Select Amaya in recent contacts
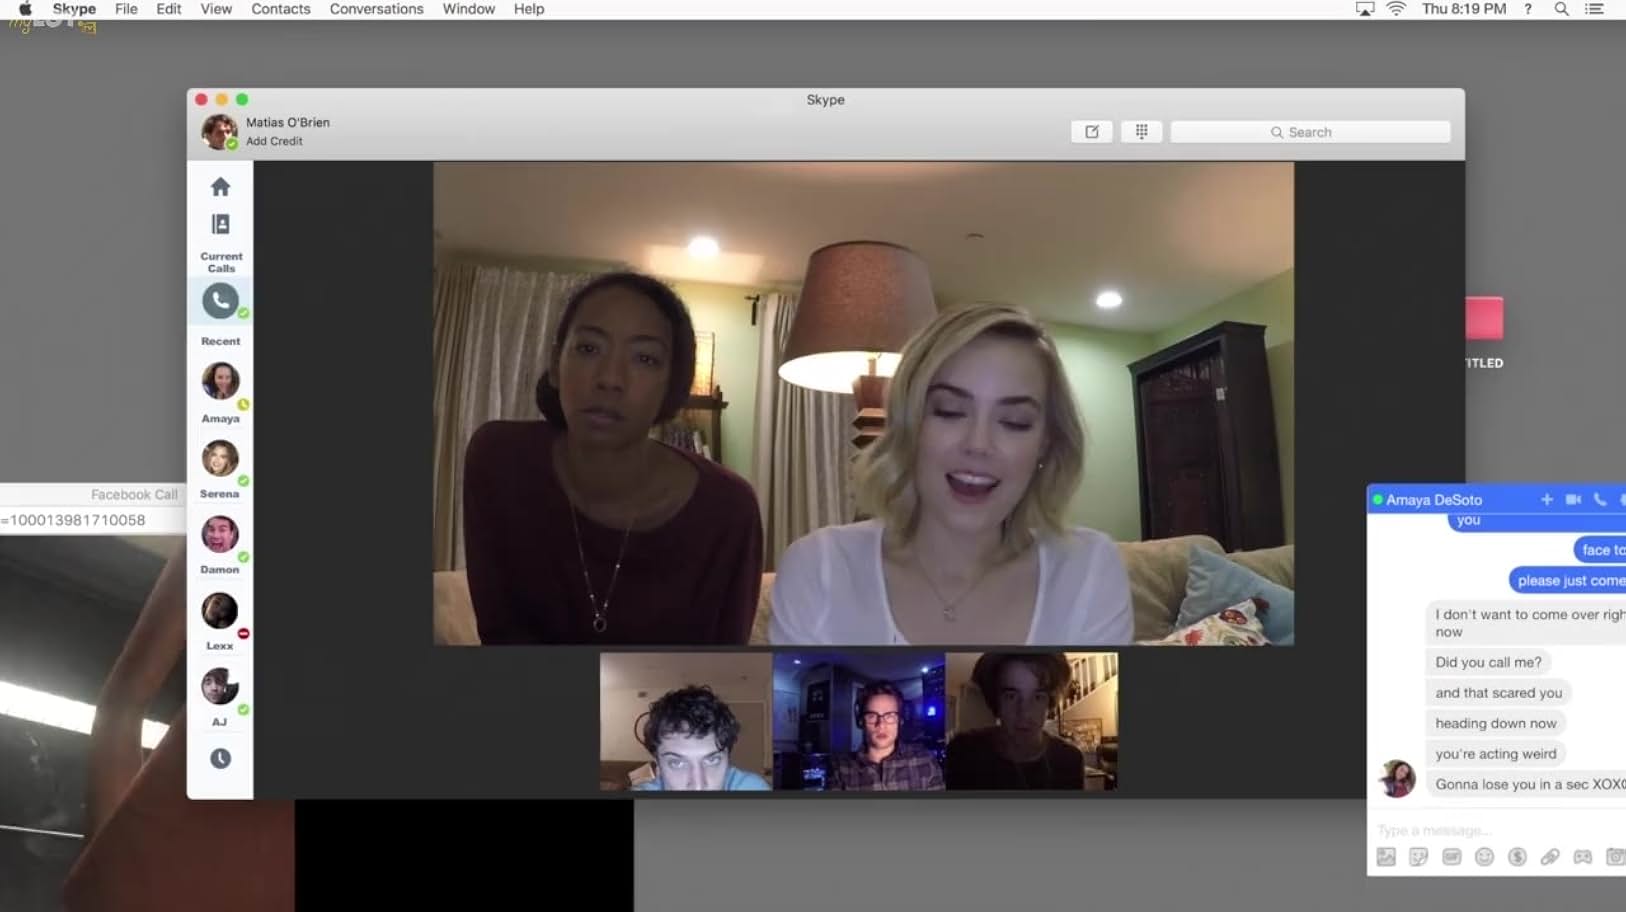 220,382
